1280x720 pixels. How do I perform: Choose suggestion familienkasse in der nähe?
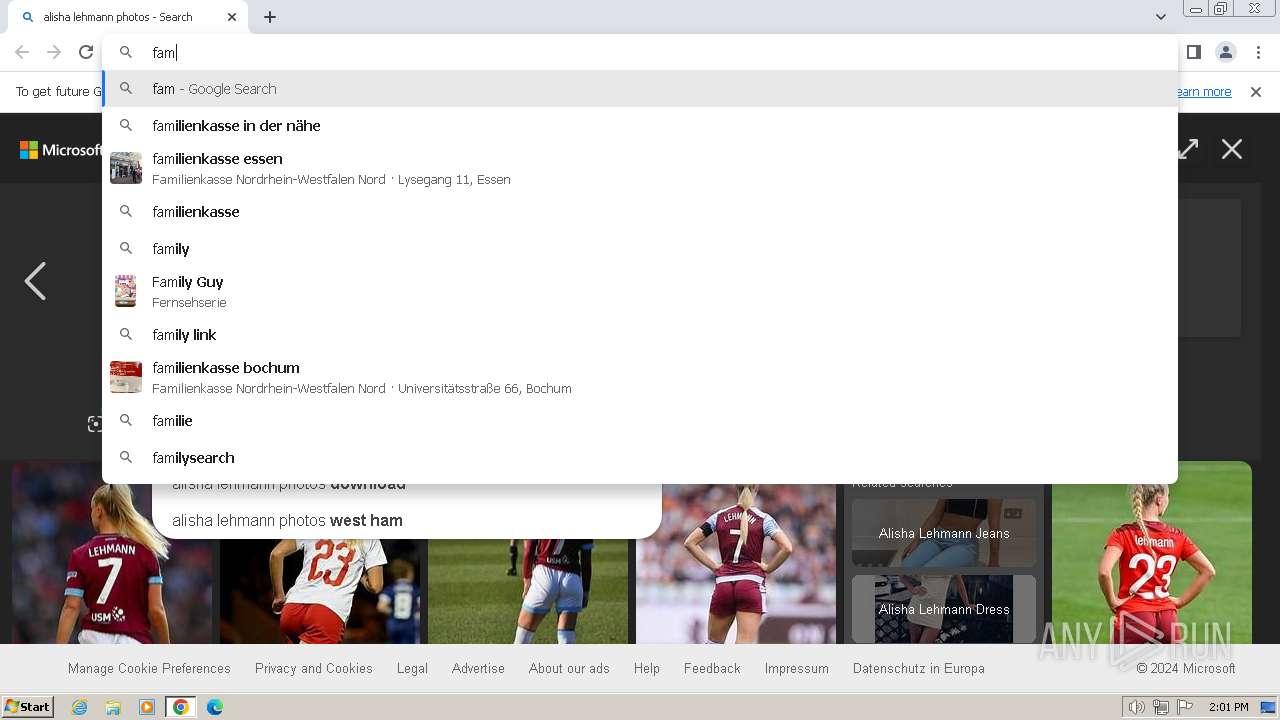pos(640,126)
